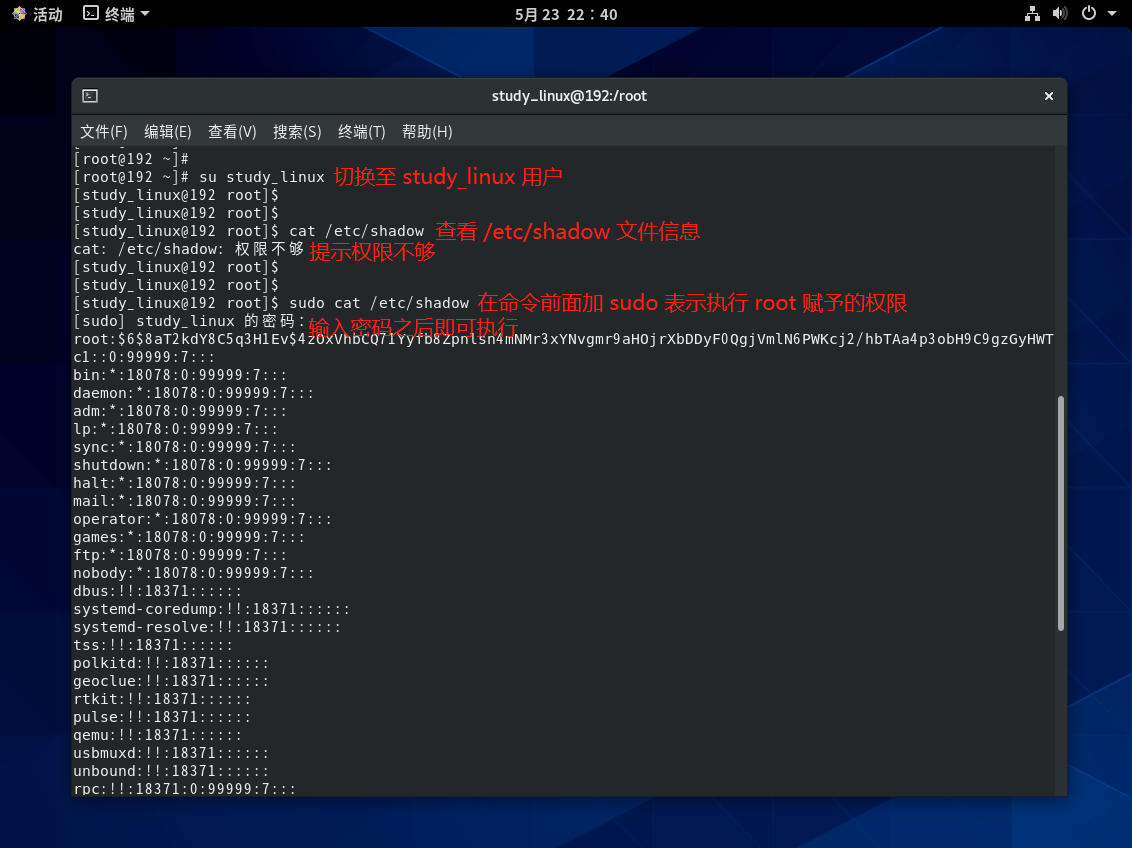Open the 帮助(H) menu

click(427, 131)
